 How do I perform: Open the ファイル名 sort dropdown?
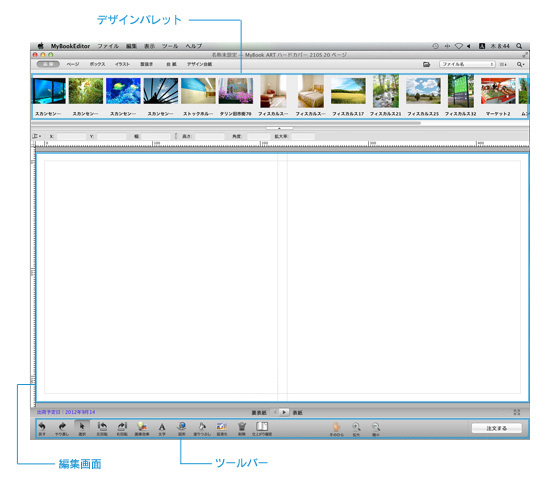(467, 64)
